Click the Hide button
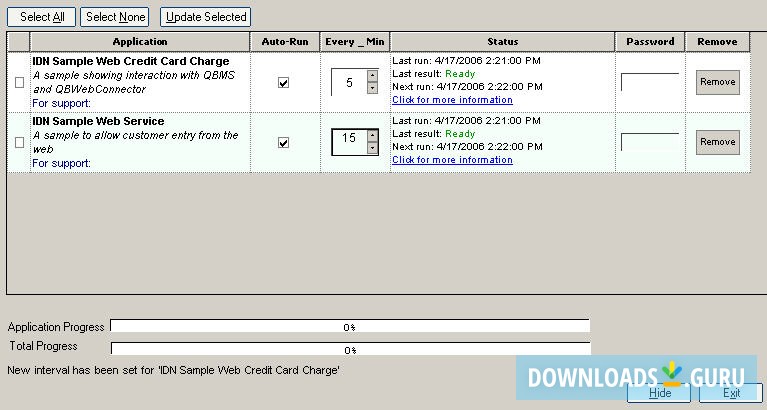The image size is (767, 410). (x=659, y=393)
